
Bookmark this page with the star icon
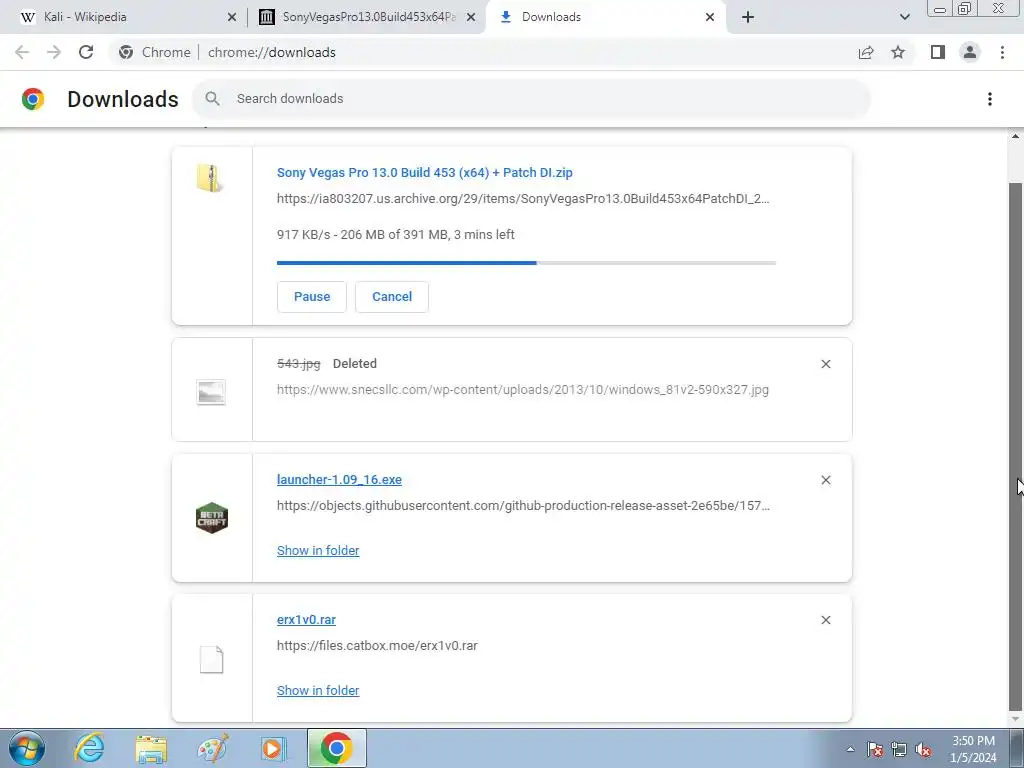coord(898,52)
